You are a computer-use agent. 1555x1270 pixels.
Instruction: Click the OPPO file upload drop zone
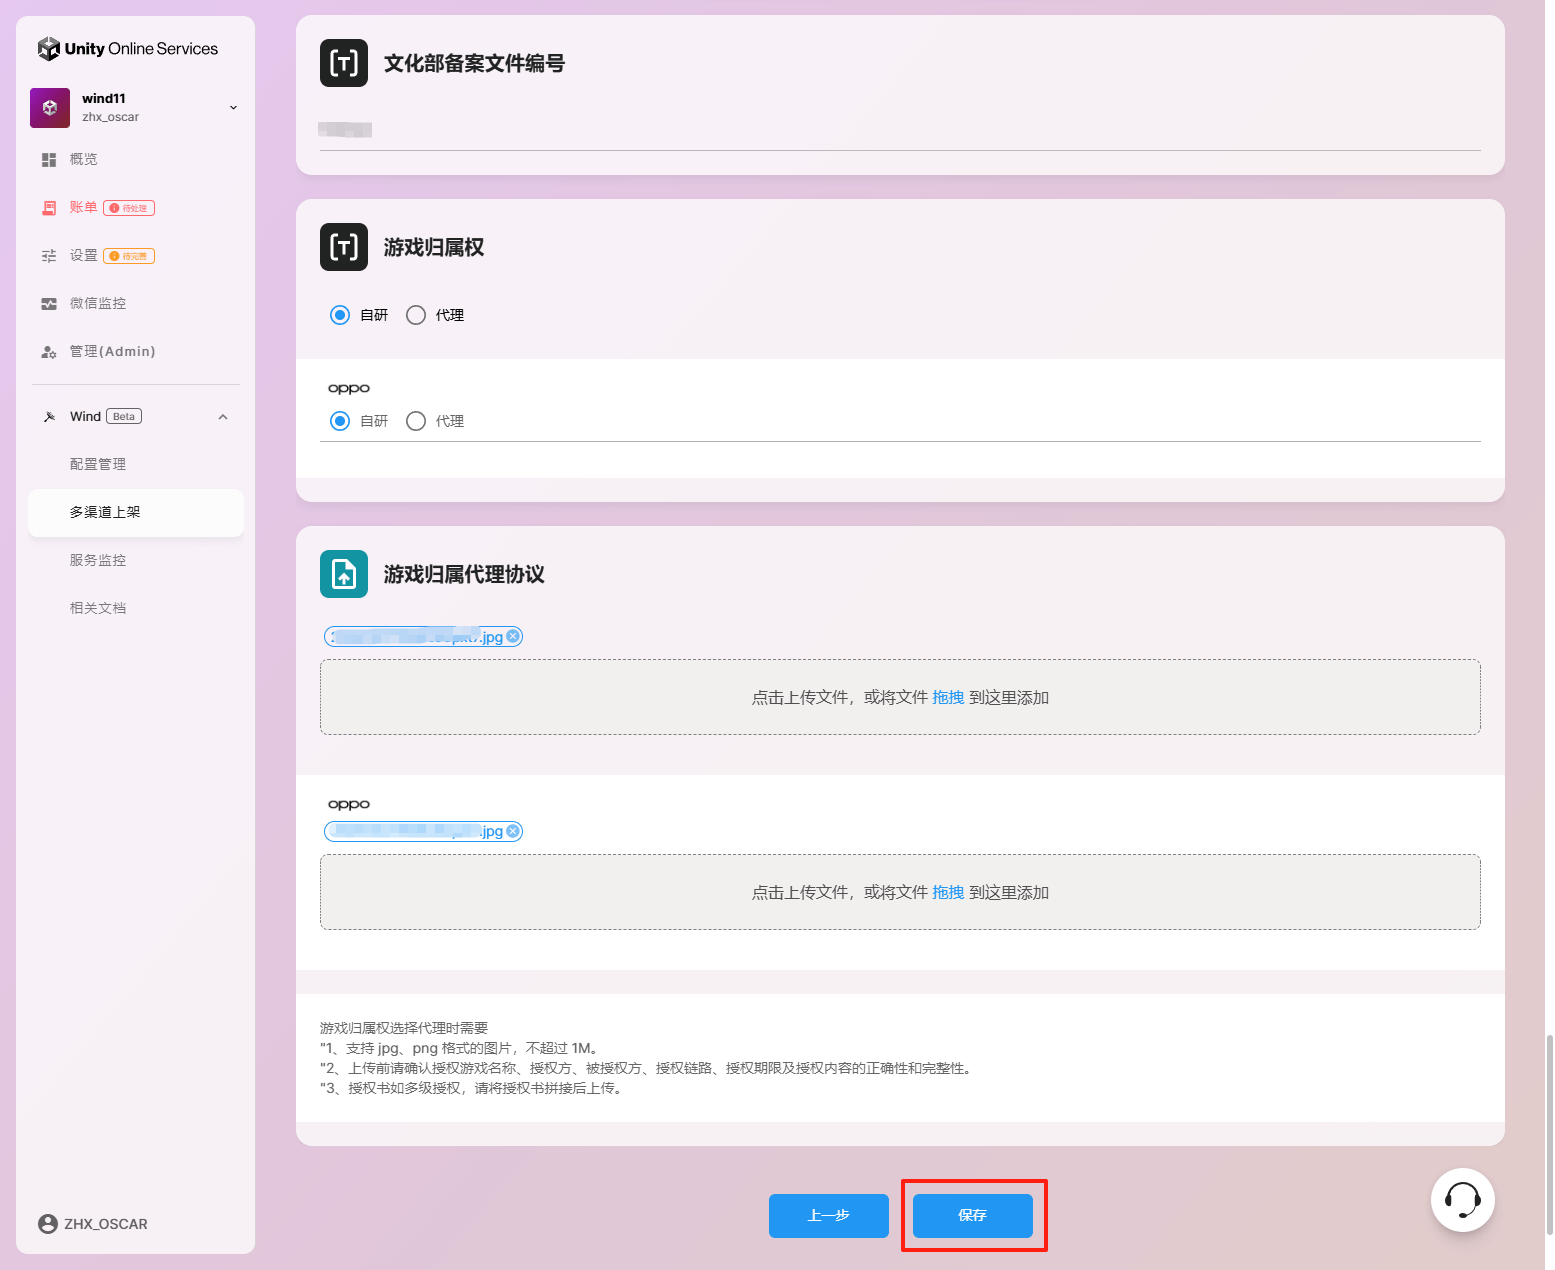pyautogui.click(x=900, y=892)
